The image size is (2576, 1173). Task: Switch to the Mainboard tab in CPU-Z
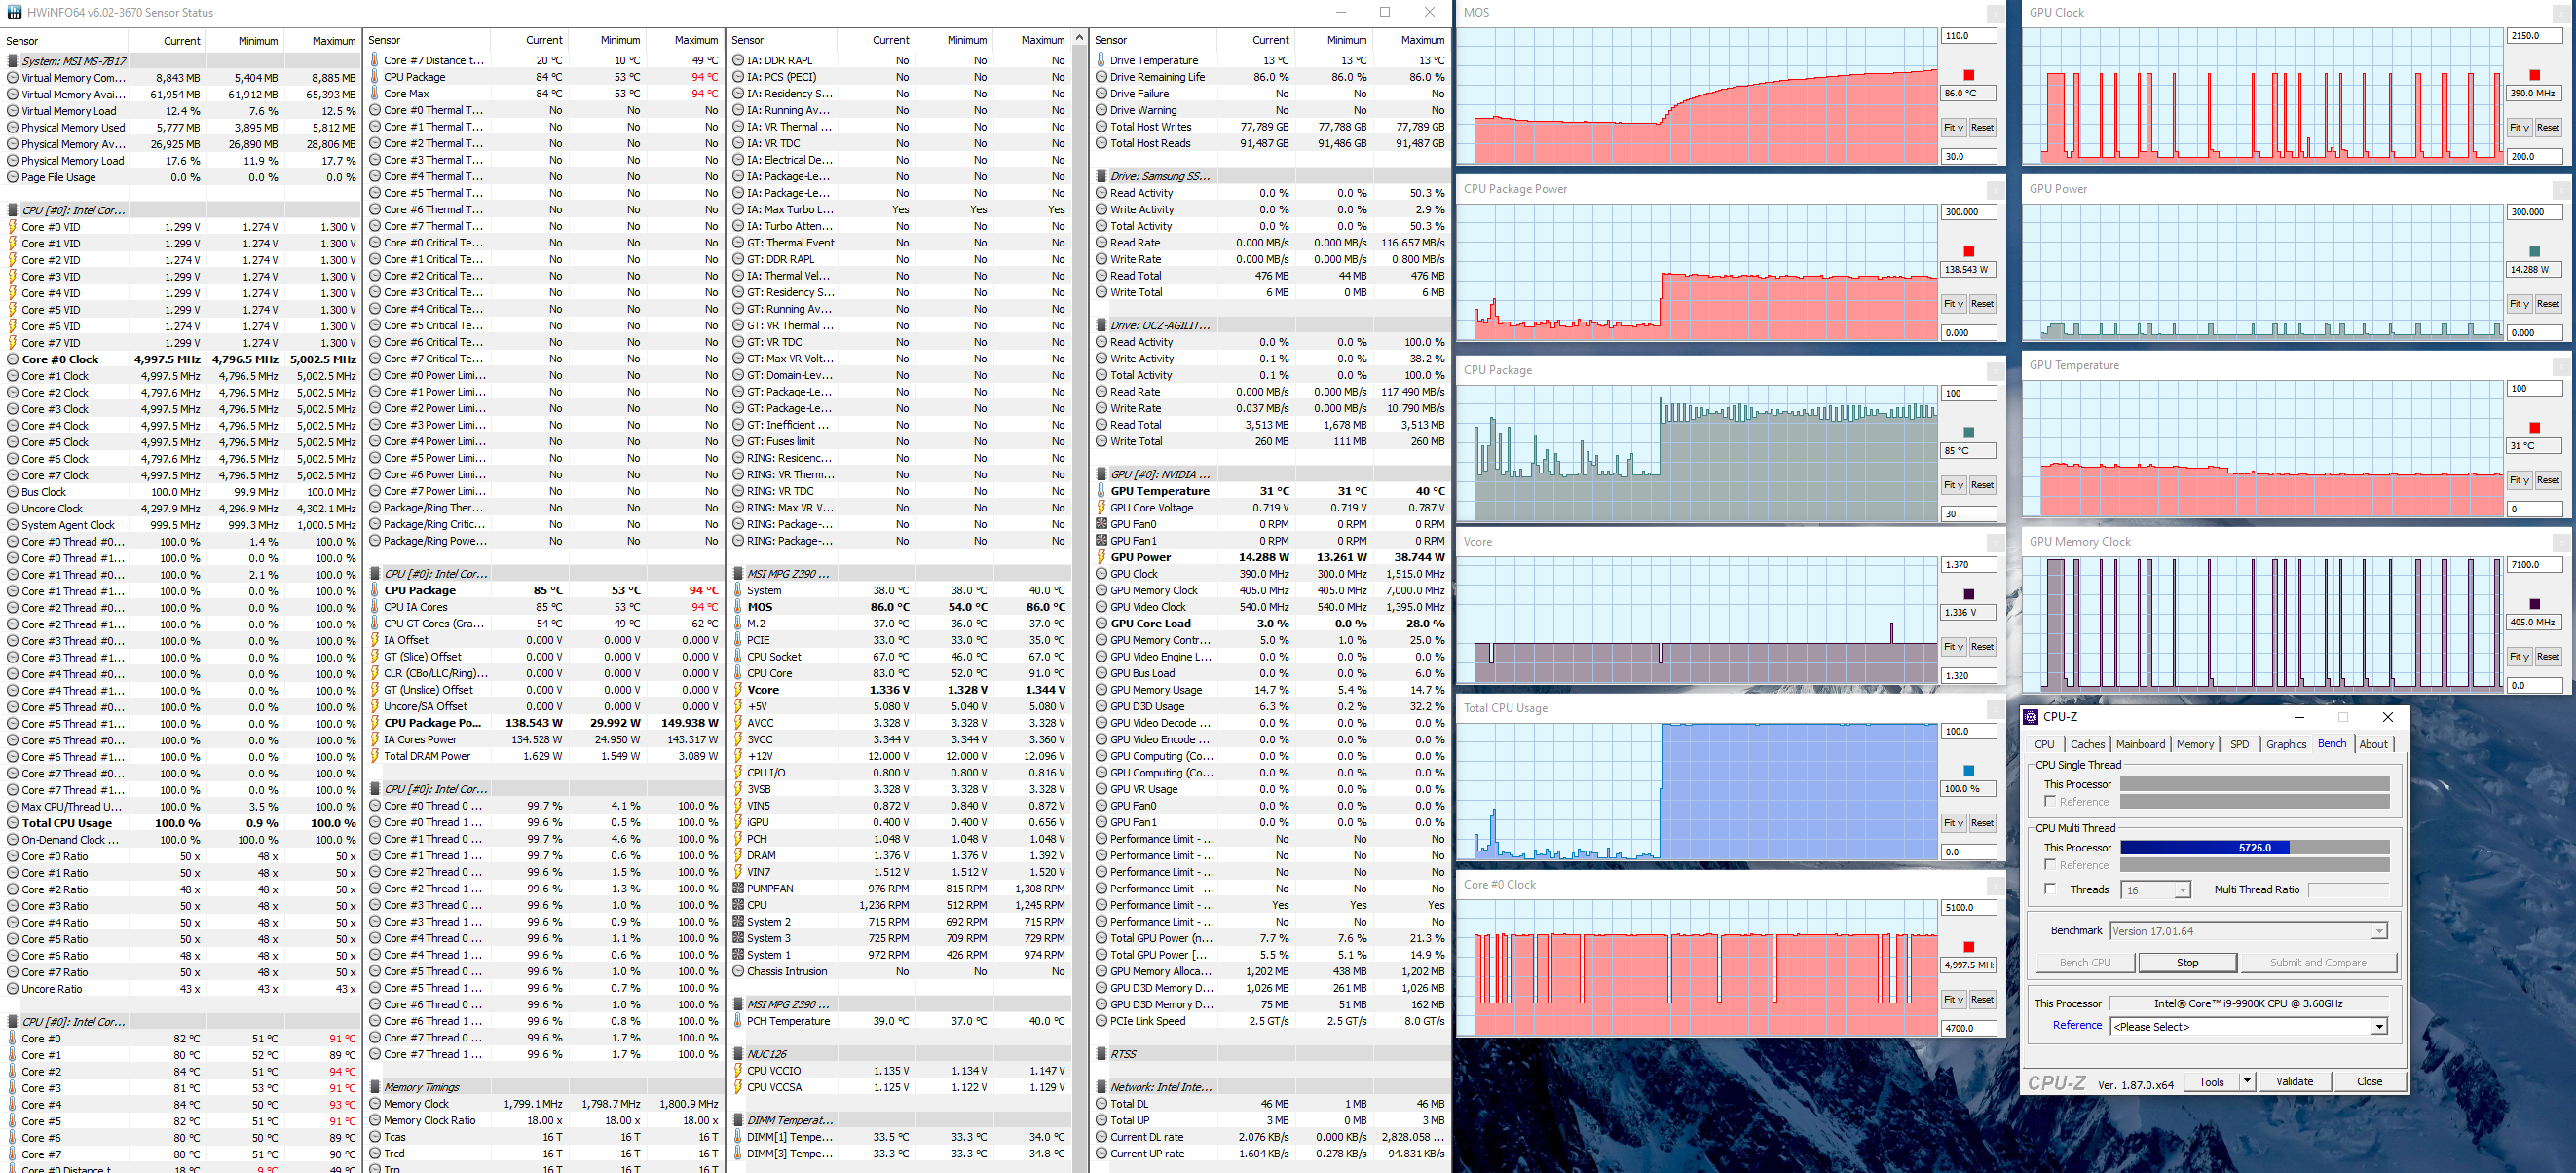coord(2140,744)
